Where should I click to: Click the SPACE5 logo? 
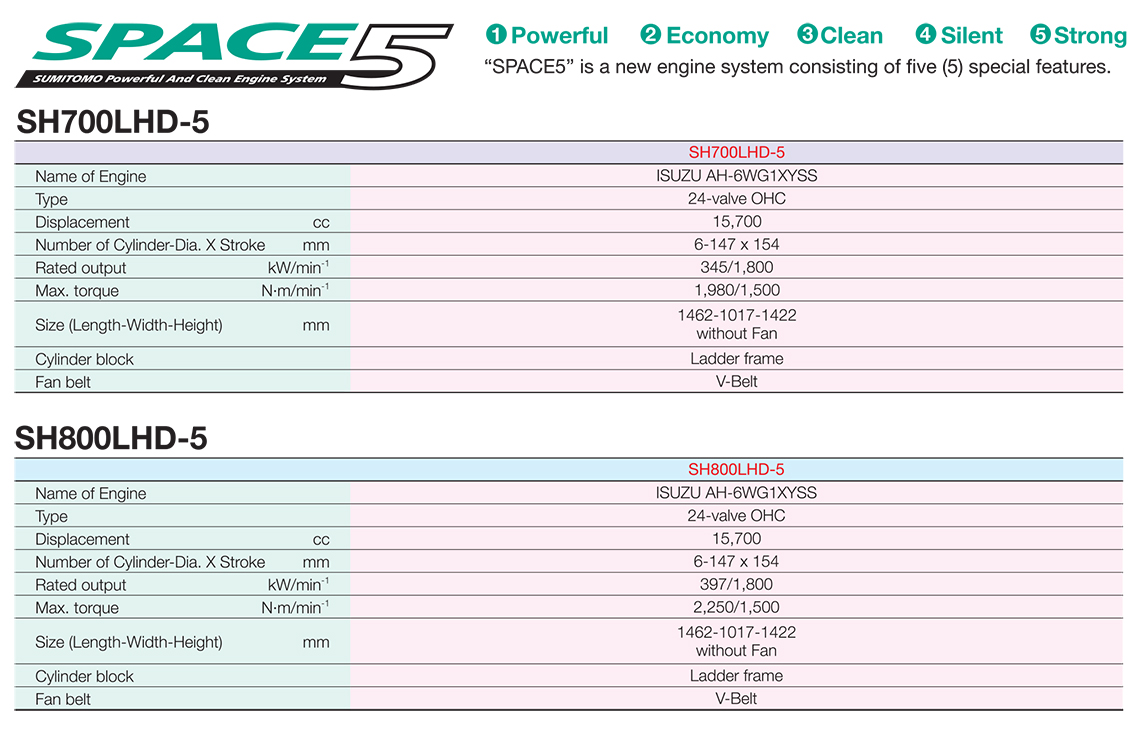[235, 50]
